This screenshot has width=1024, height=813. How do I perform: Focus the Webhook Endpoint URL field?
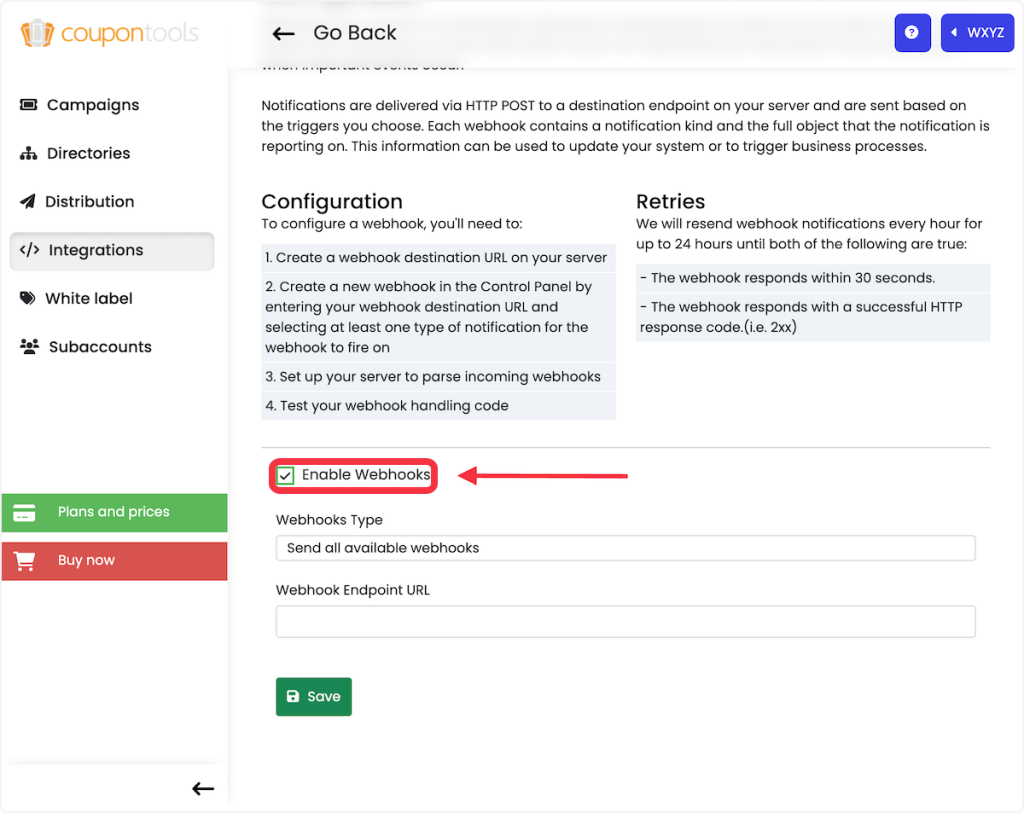click(x=625, y=621)
